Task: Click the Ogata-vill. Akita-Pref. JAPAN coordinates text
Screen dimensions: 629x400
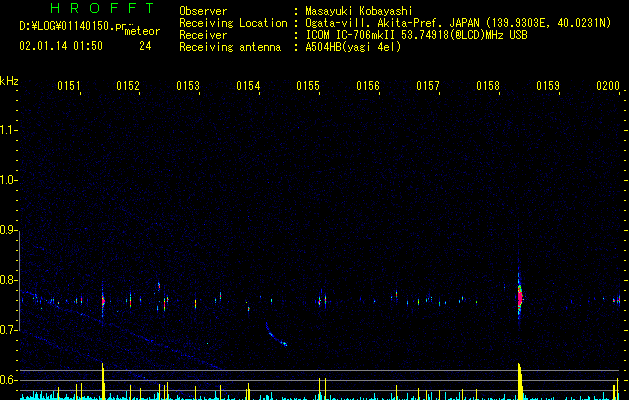Action: (x=458, y=23)
